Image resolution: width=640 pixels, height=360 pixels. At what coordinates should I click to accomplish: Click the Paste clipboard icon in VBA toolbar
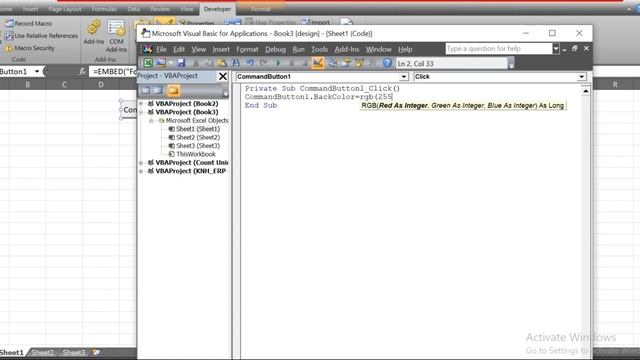click(x=222, y=63)
